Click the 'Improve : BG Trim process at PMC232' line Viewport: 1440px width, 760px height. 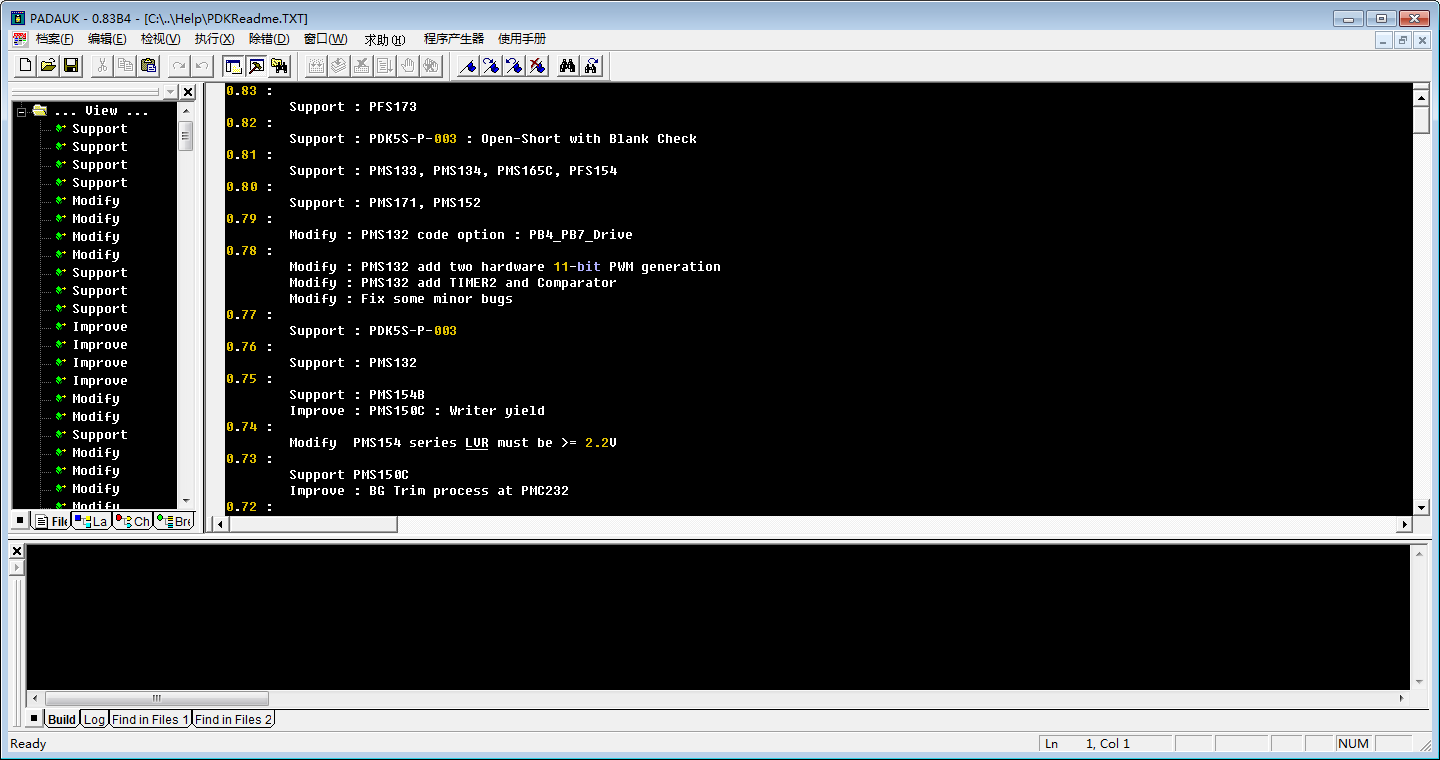pos(429,491)
